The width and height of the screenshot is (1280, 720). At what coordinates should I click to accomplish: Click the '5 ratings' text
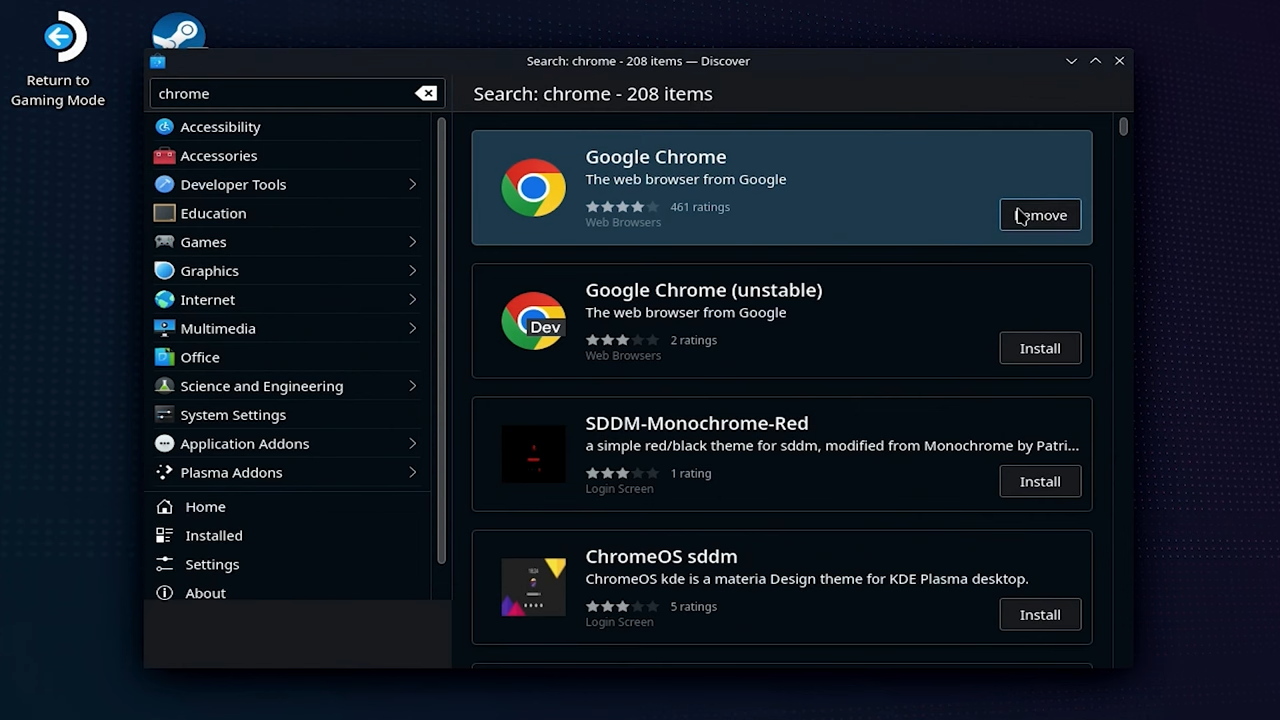point(693,606)
